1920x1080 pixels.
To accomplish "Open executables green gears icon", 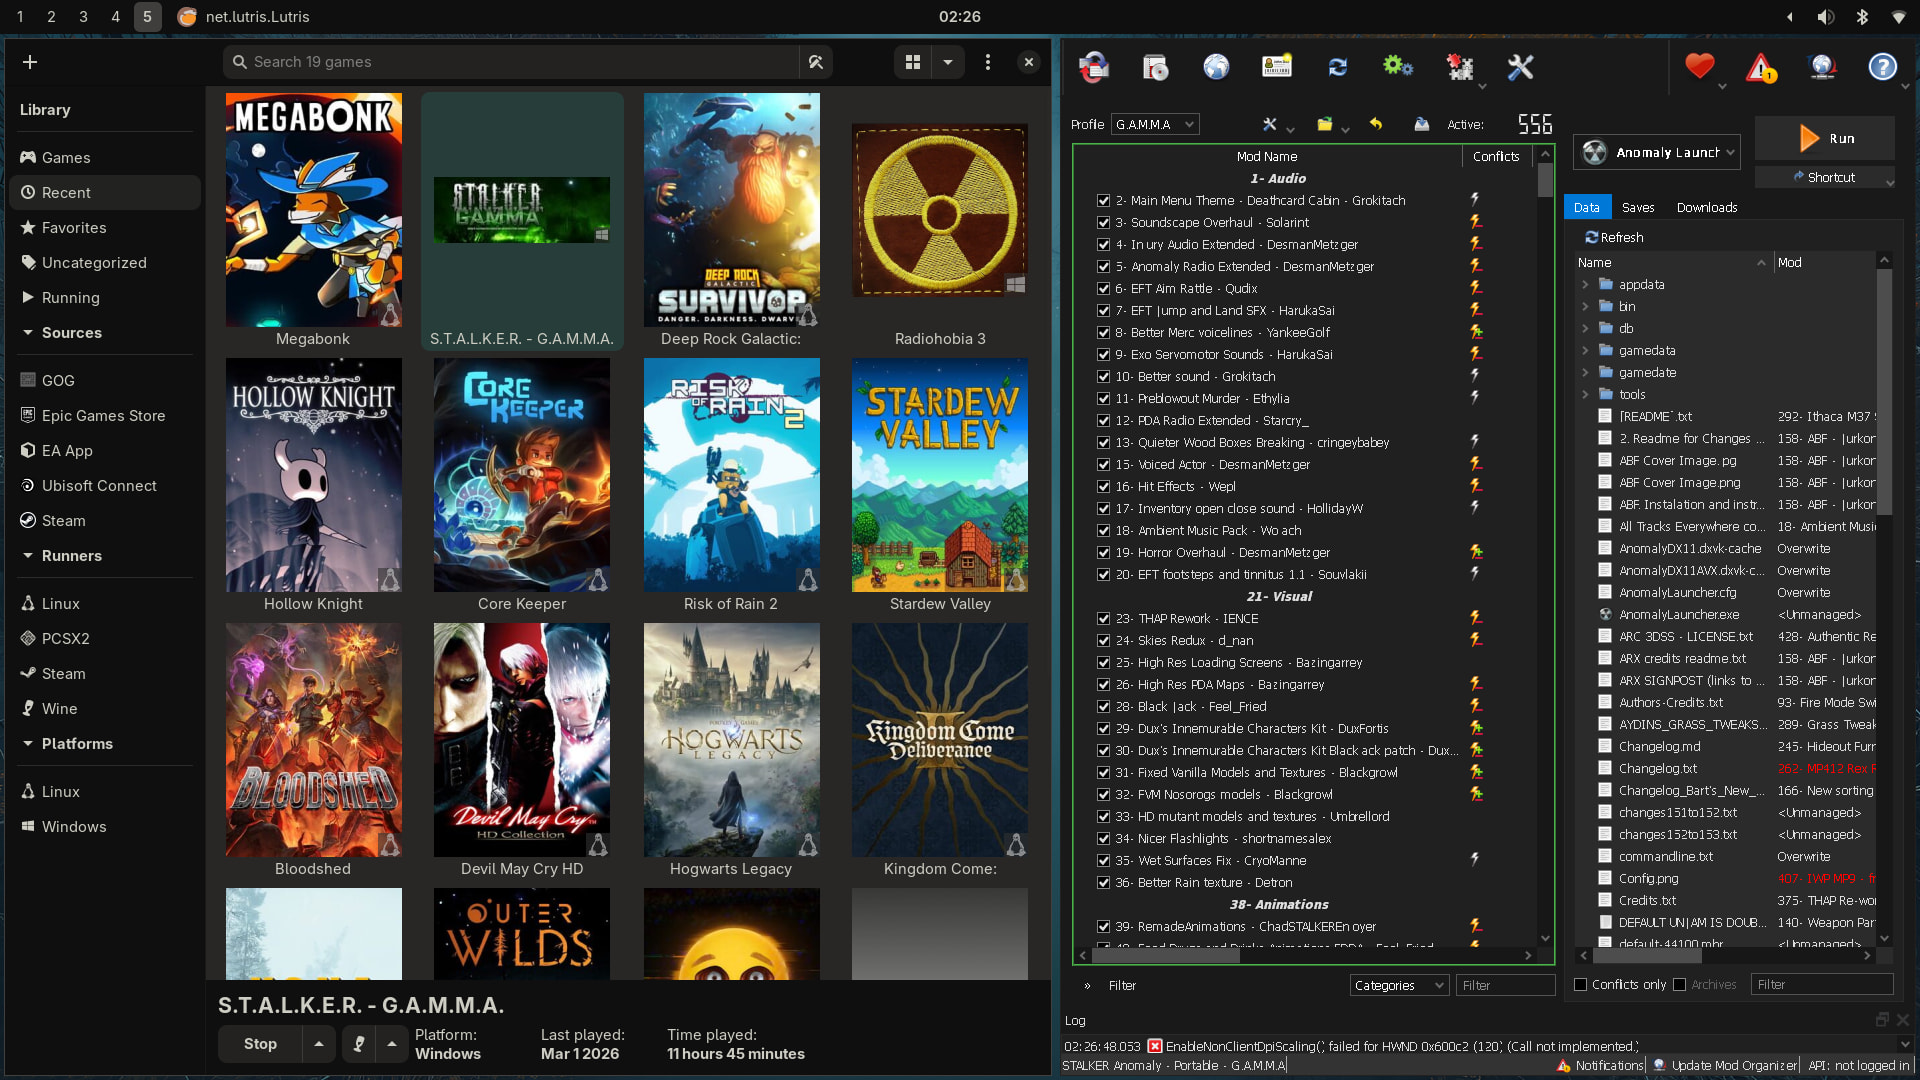I will pyautogui.click(x=1397, y=68).
